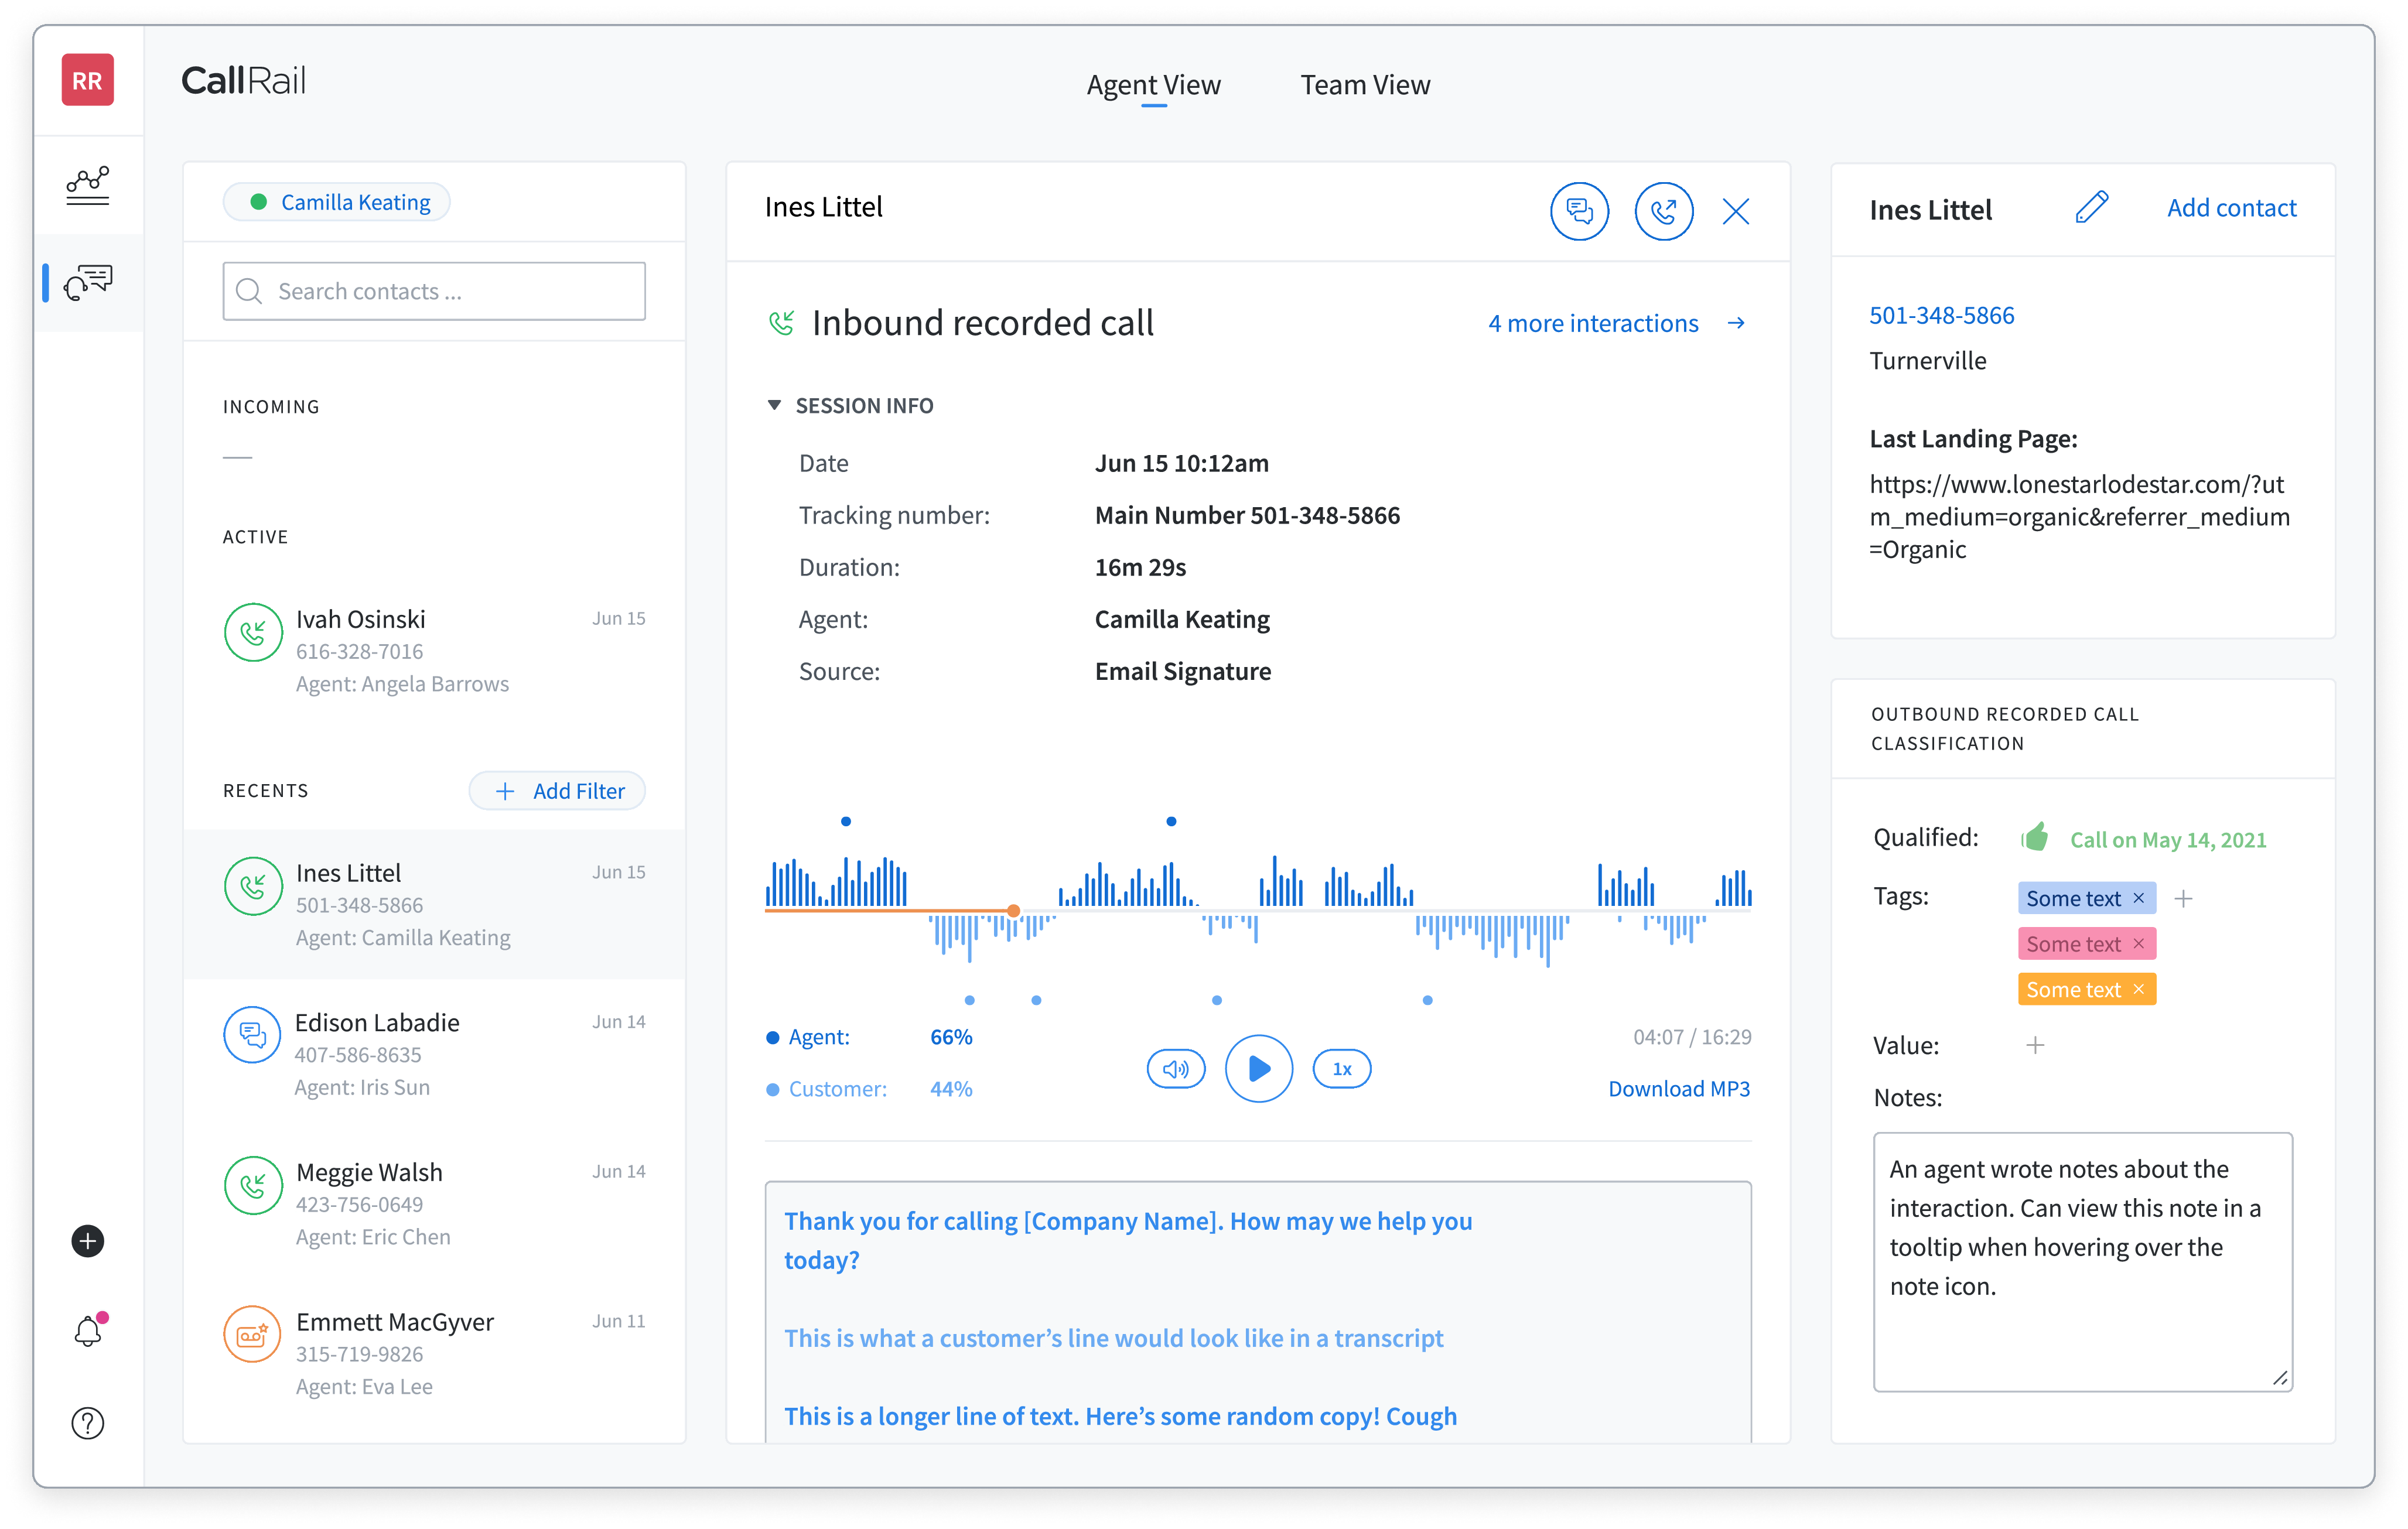Collapse the Session Info section

(x=775, y=404)
